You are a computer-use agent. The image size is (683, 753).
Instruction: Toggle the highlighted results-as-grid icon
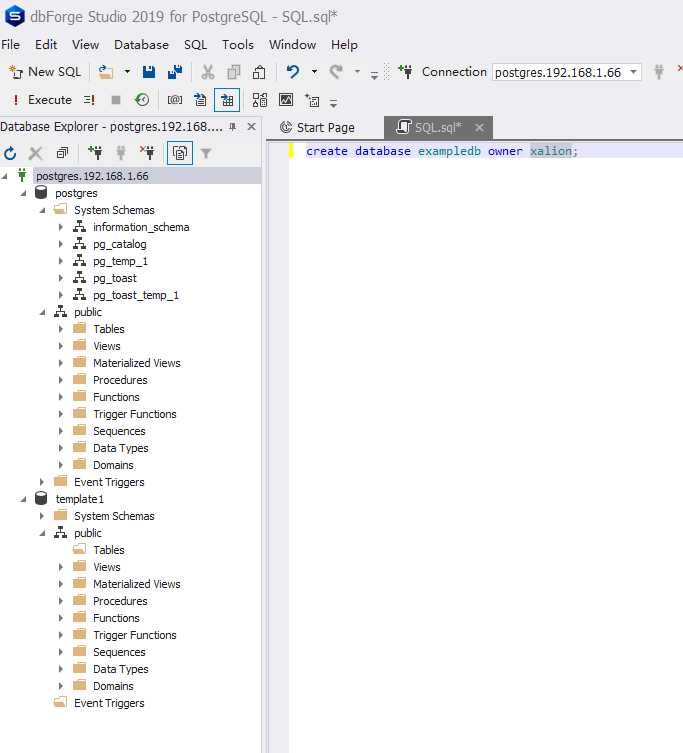(227, 100)
